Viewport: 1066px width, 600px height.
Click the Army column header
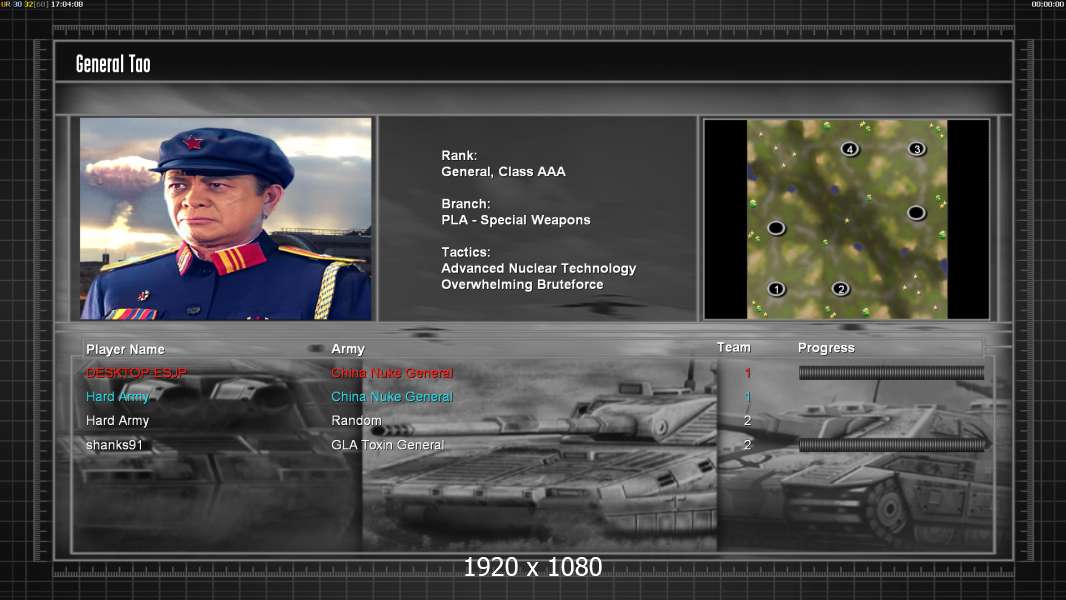click(348, 349)
